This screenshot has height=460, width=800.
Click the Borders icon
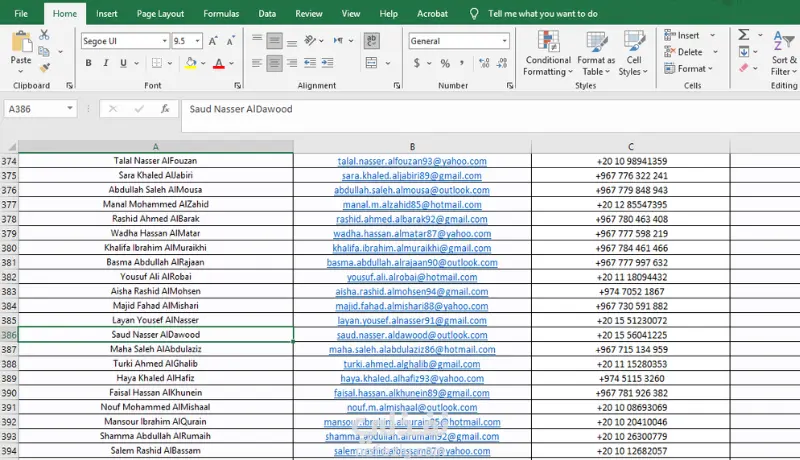tap(157, 63)
